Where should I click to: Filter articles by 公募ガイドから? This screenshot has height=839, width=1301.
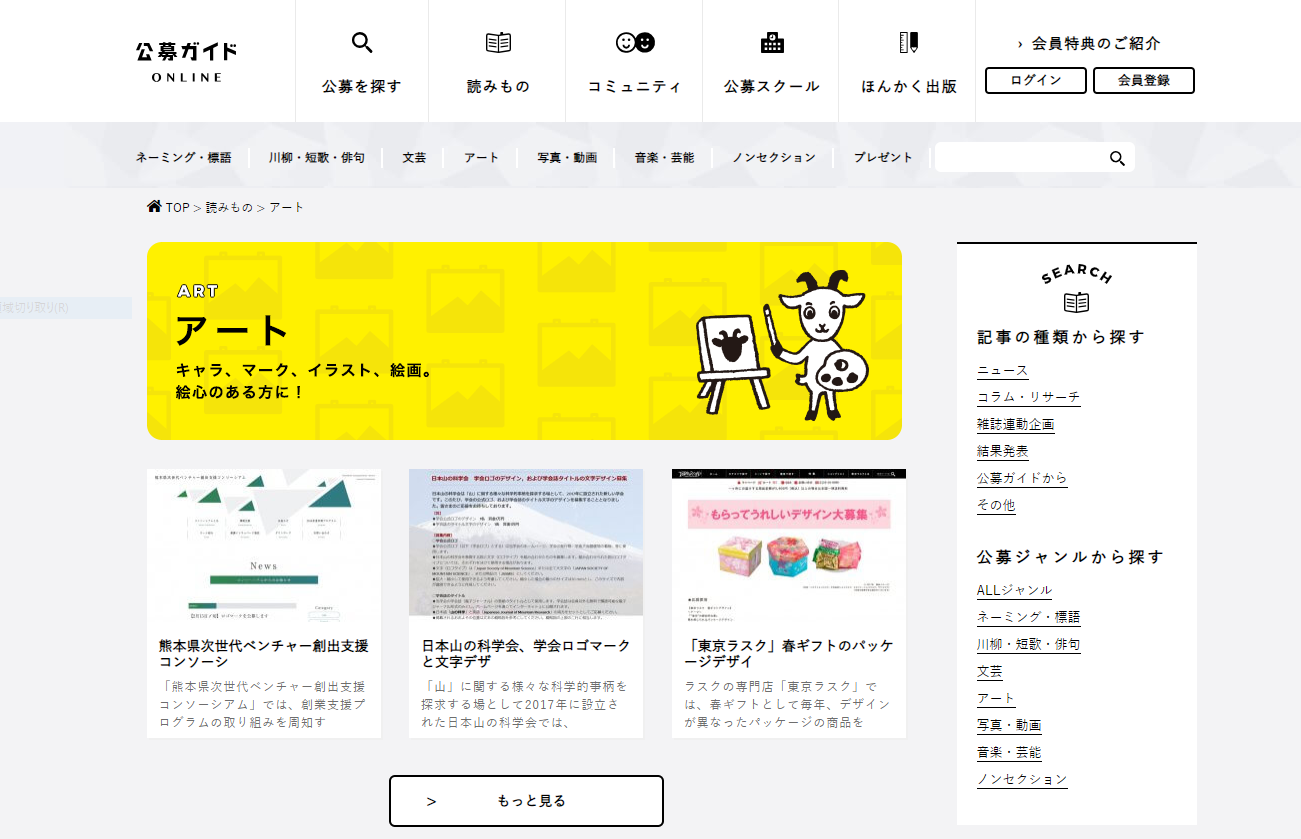point(1022,478)
